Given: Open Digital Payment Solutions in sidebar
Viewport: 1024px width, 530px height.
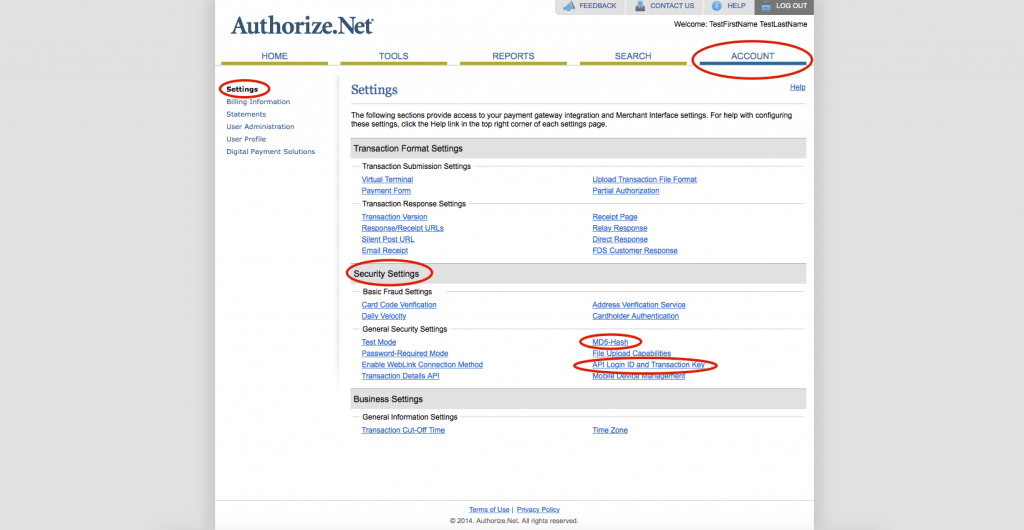Looking at the screenshot, I should (x=270, y=151).
